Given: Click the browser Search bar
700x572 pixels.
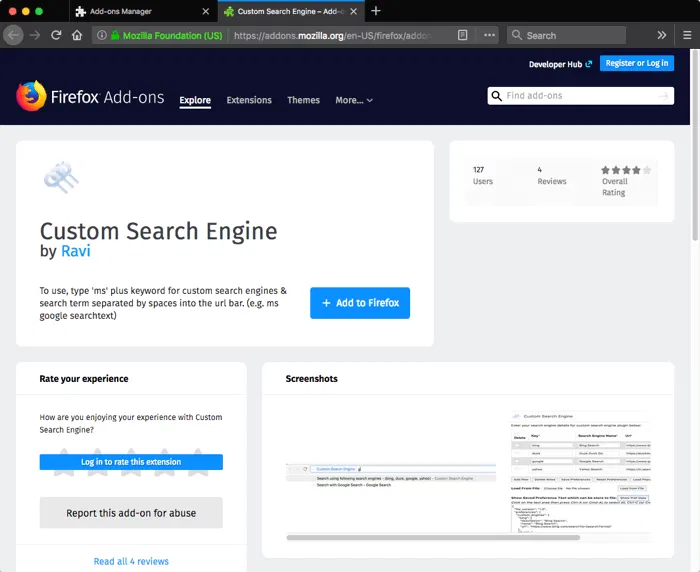Looking at the screenshot, I should [x=566, y=35].
